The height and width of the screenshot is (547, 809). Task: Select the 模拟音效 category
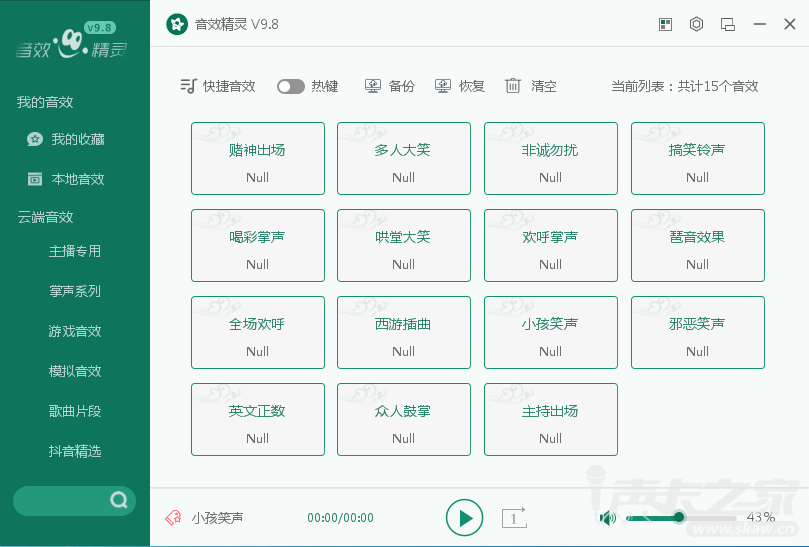coord(75,371)
